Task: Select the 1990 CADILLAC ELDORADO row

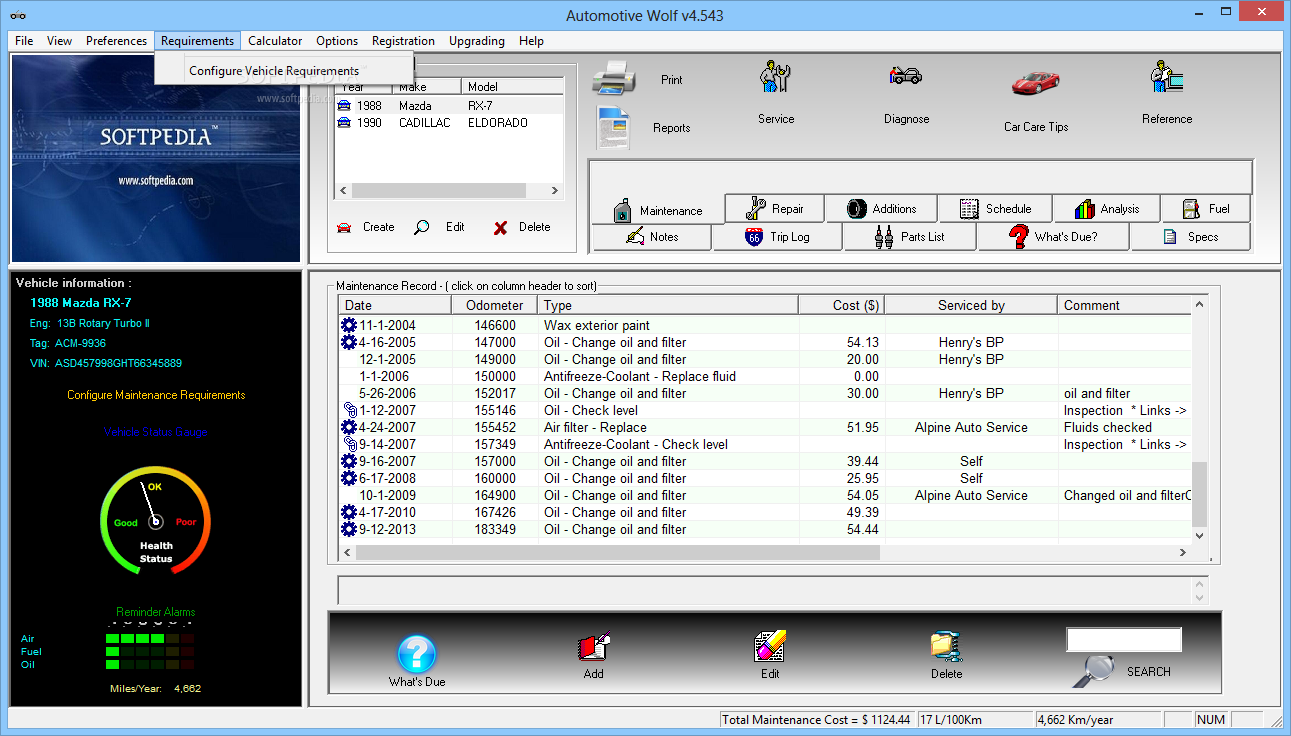Action: pyautogui.click(x=448, y=123)
